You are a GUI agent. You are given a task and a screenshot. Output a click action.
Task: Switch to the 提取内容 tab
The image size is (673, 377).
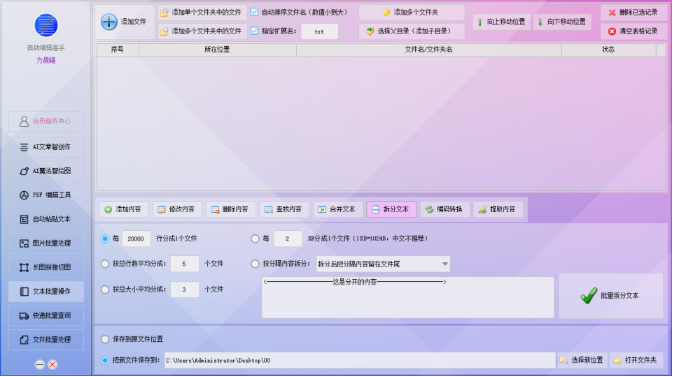pyautogui.click(x=498, y=210)
